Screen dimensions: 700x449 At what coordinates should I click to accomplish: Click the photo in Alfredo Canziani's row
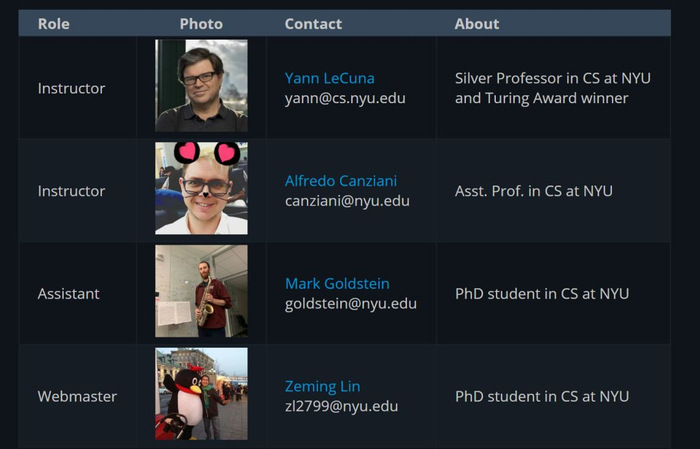point(201,189)
